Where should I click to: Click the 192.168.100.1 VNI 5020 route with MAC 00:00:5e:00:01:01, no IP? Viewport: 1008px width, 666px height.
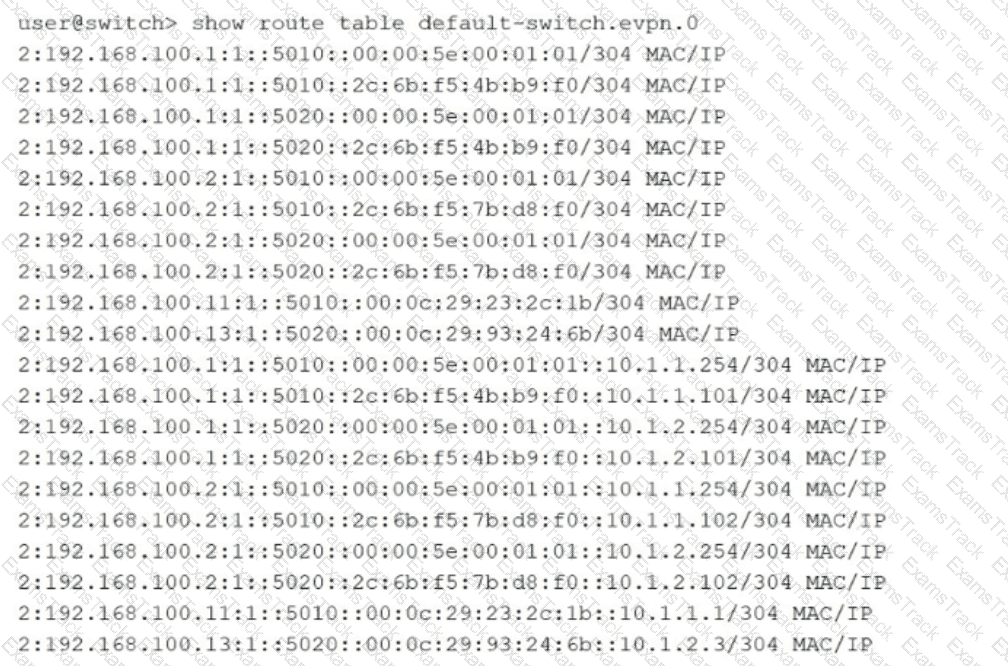[372, 116]
